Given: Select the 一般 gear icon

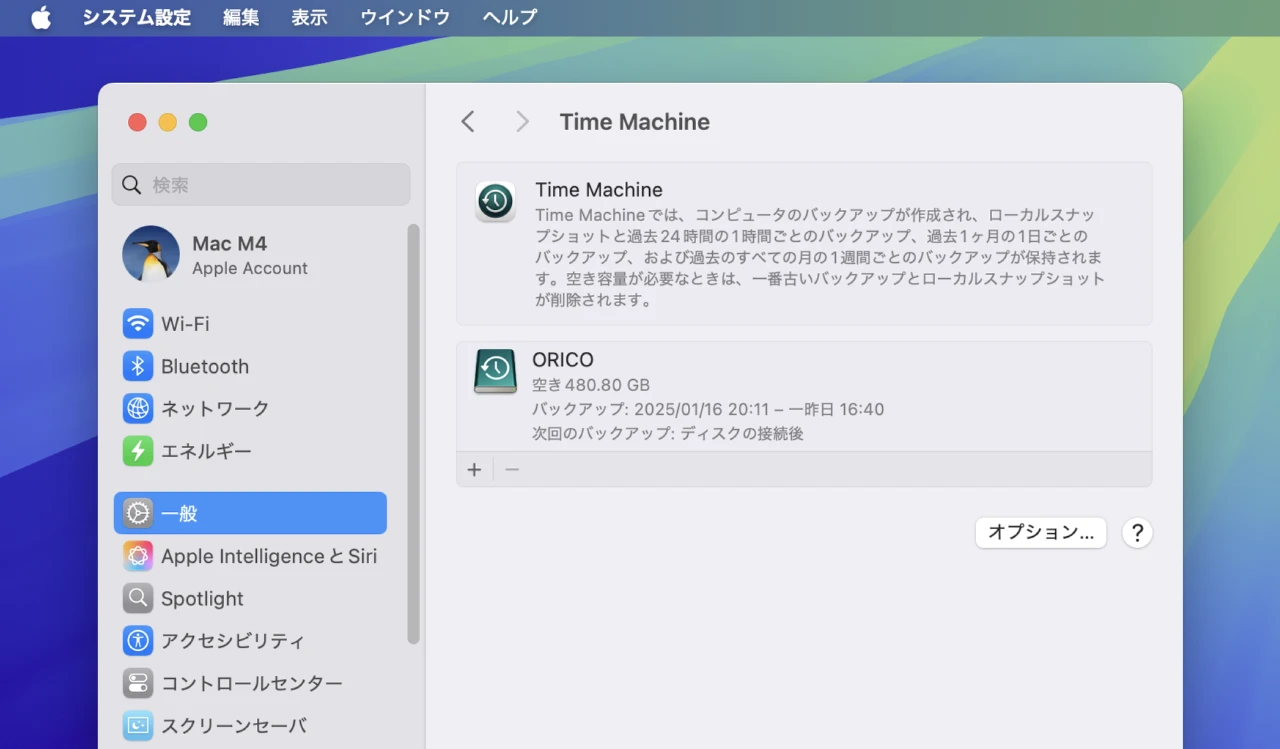Looking at the screenshot, I should coord(138,513).
